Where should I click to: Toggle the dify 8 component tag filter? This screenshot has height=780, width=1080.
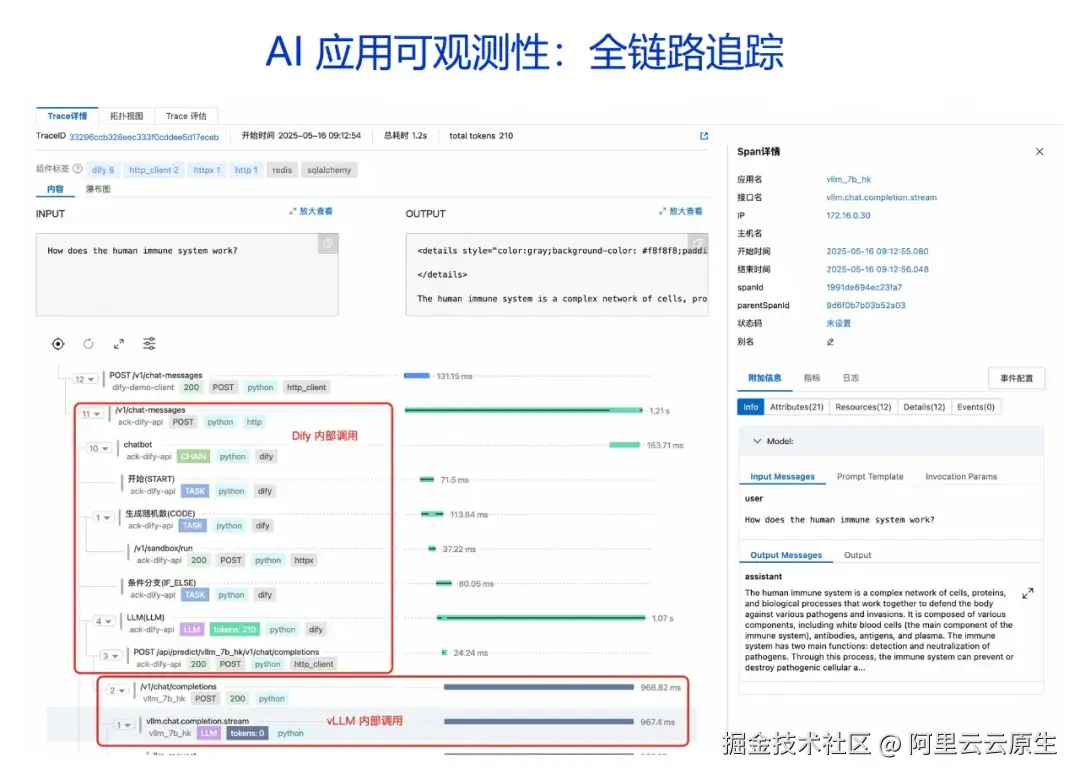pos(102,169)
